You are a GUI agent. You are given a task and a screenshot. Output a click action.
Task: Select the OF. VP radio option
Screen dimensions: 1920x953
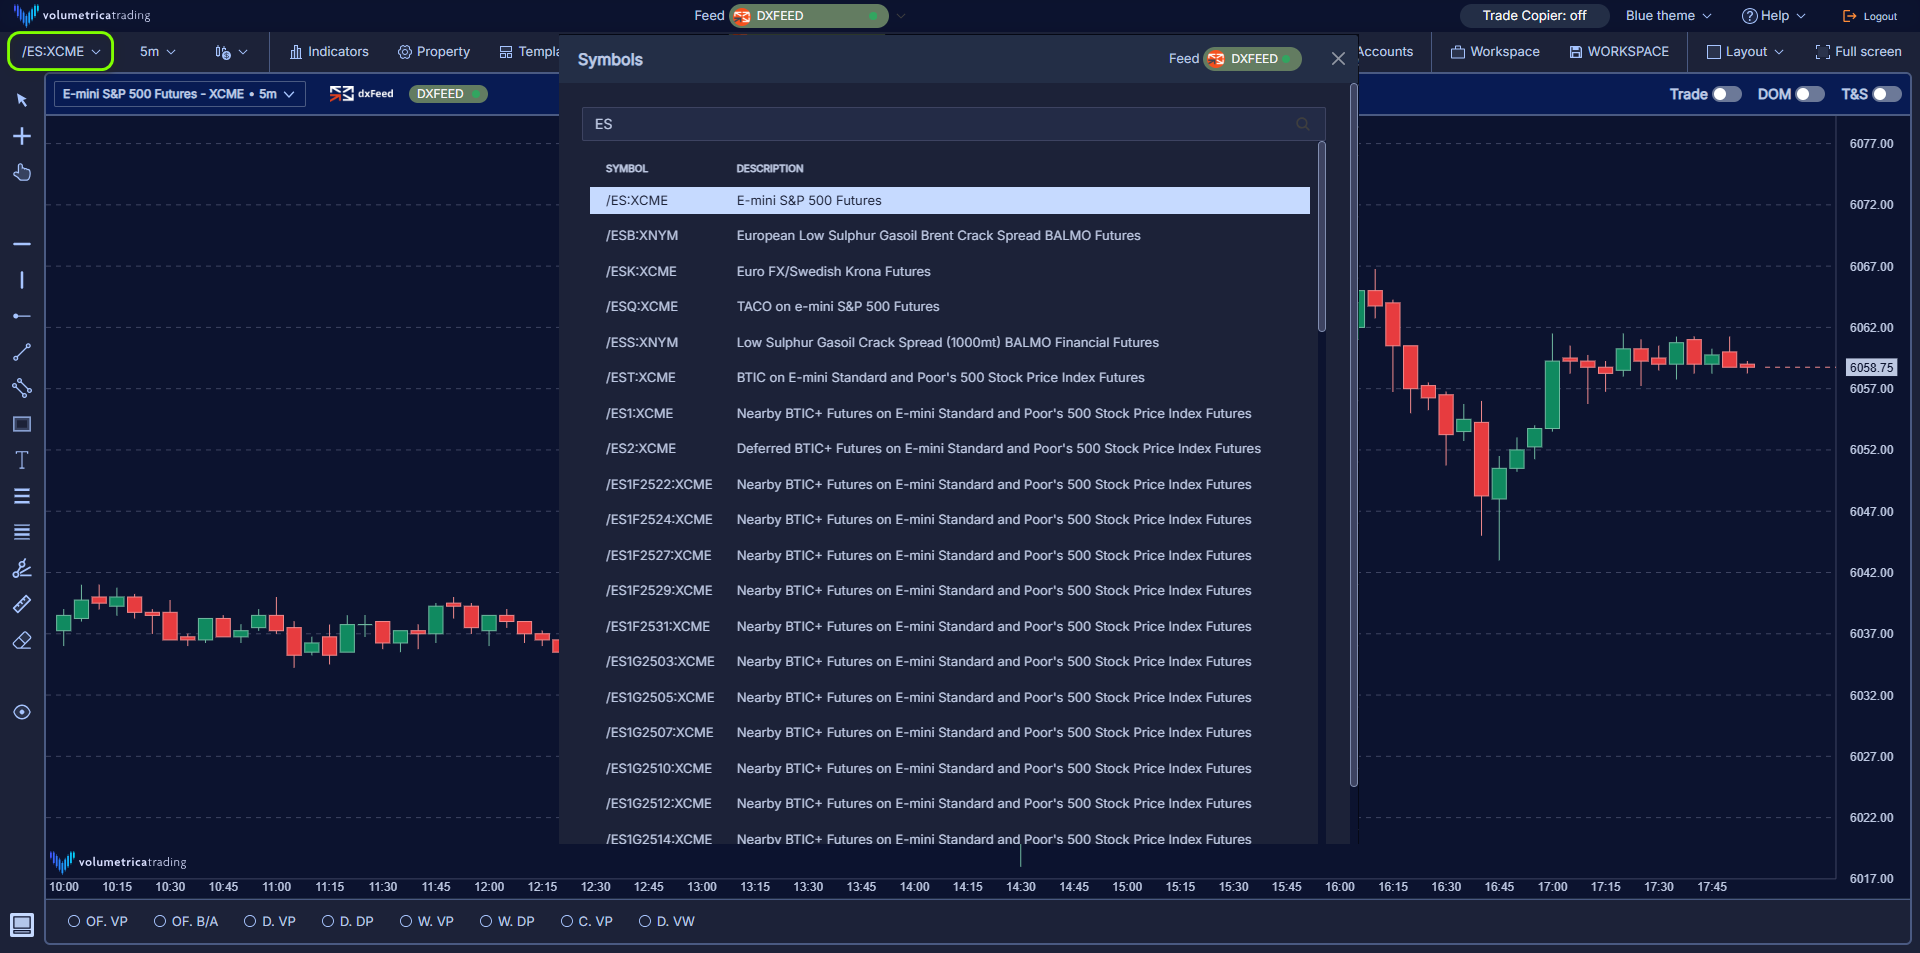click(98, 921)
